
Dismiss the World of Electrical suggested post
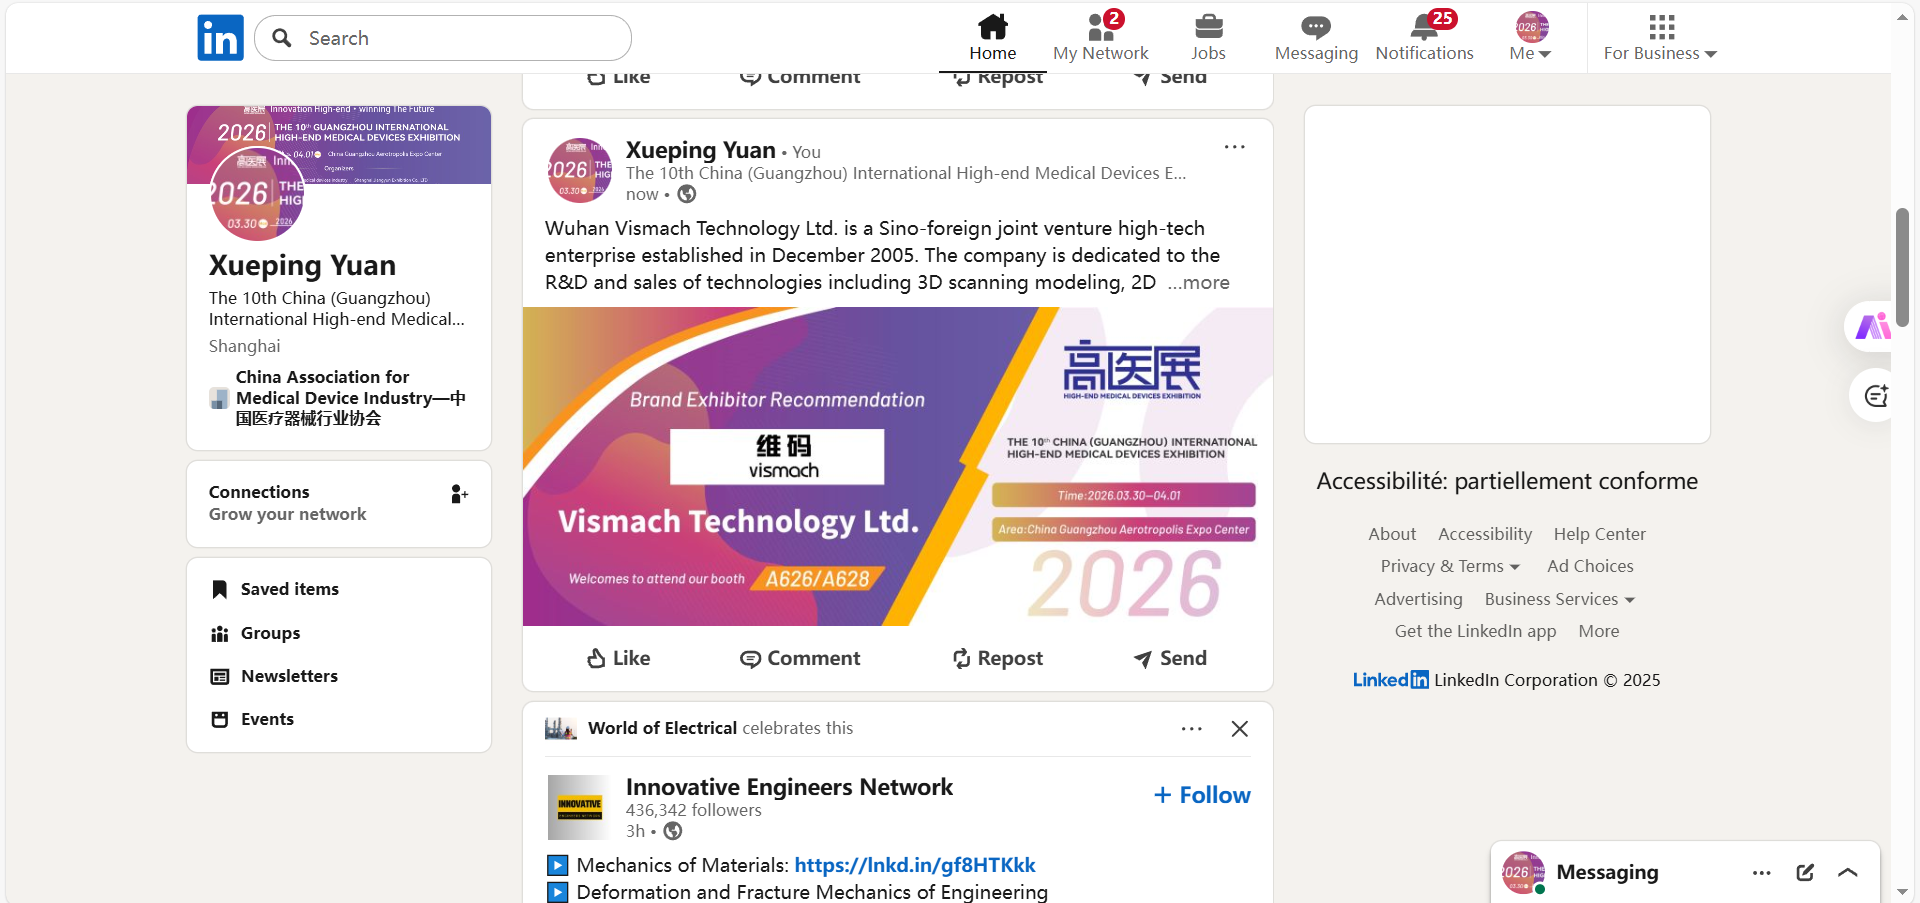(1240, 729)
